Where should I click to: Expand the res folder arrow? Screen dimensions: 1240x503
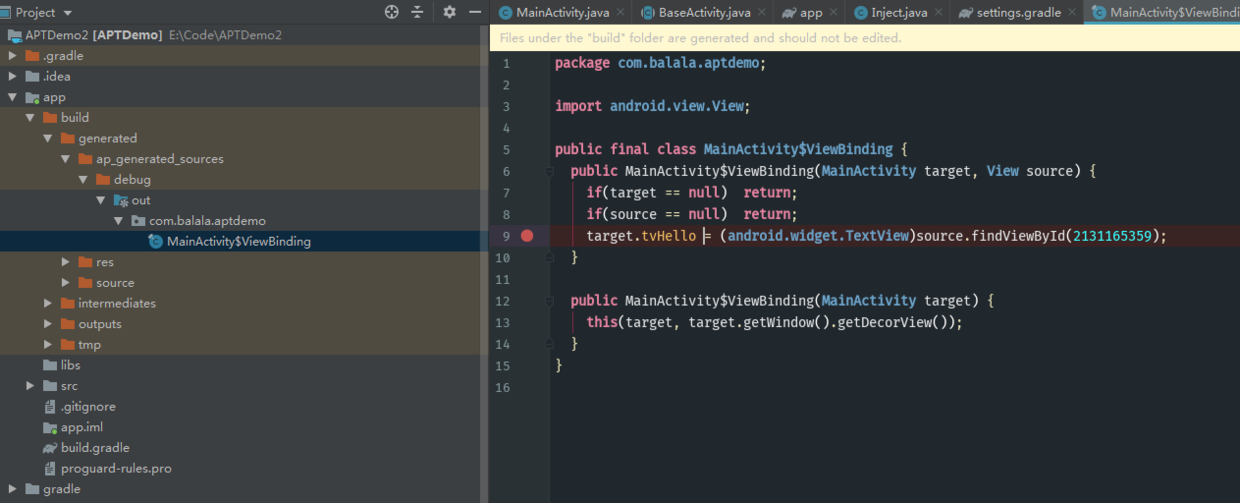tap(66, 262)
